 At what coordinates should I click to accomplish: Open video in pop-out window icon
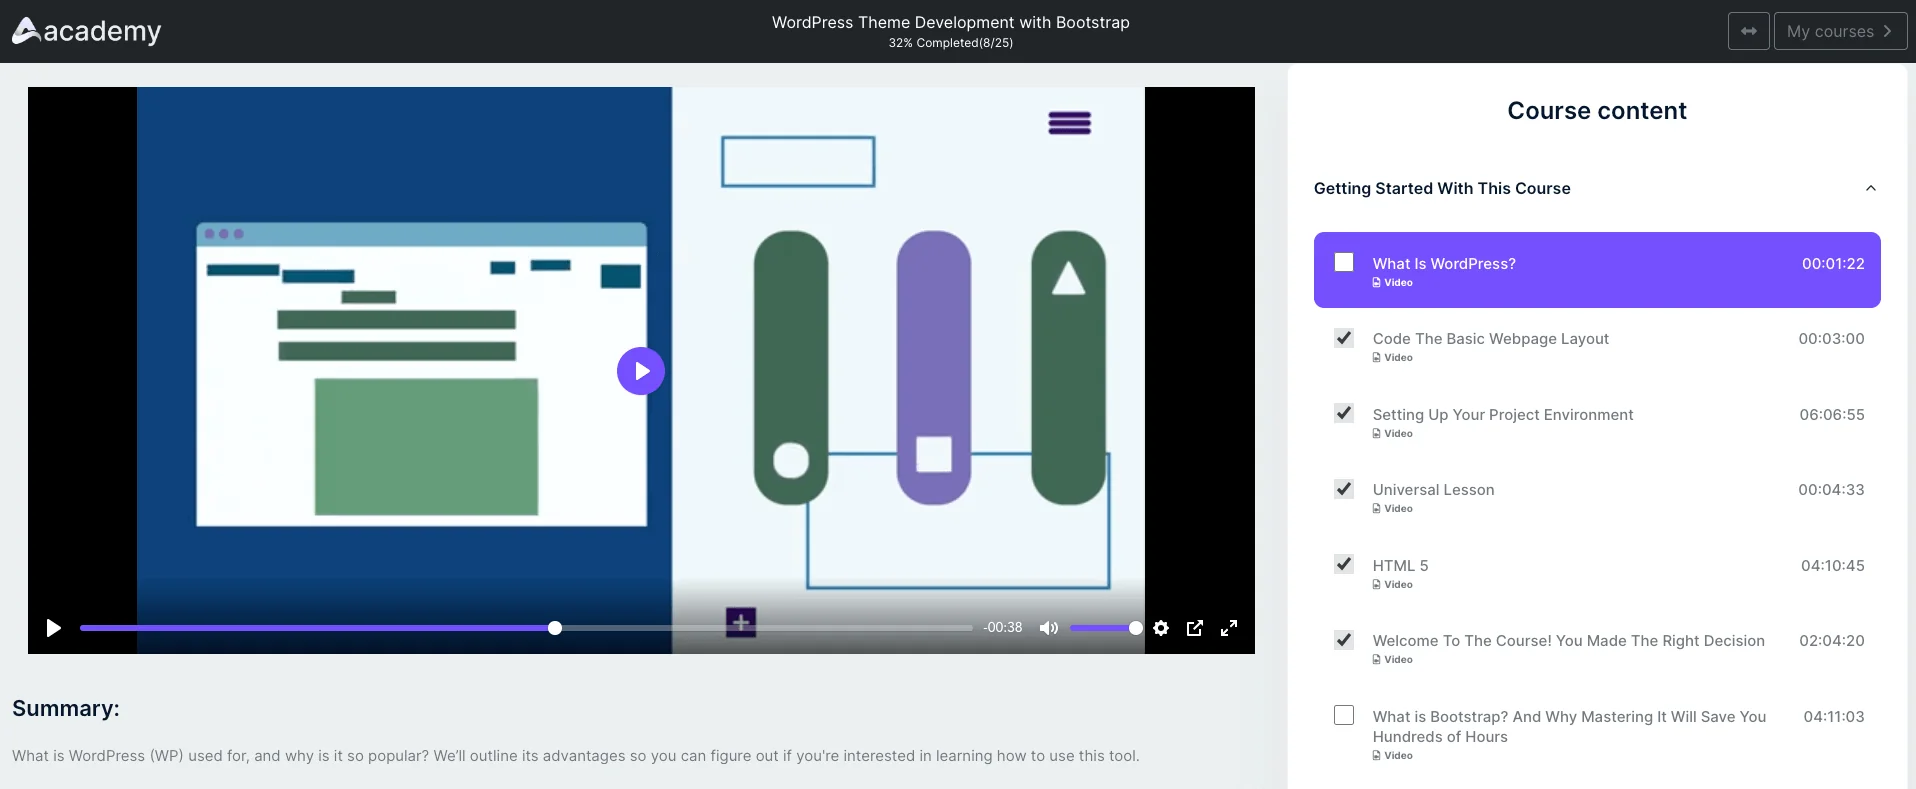[x=1195, y=628]
